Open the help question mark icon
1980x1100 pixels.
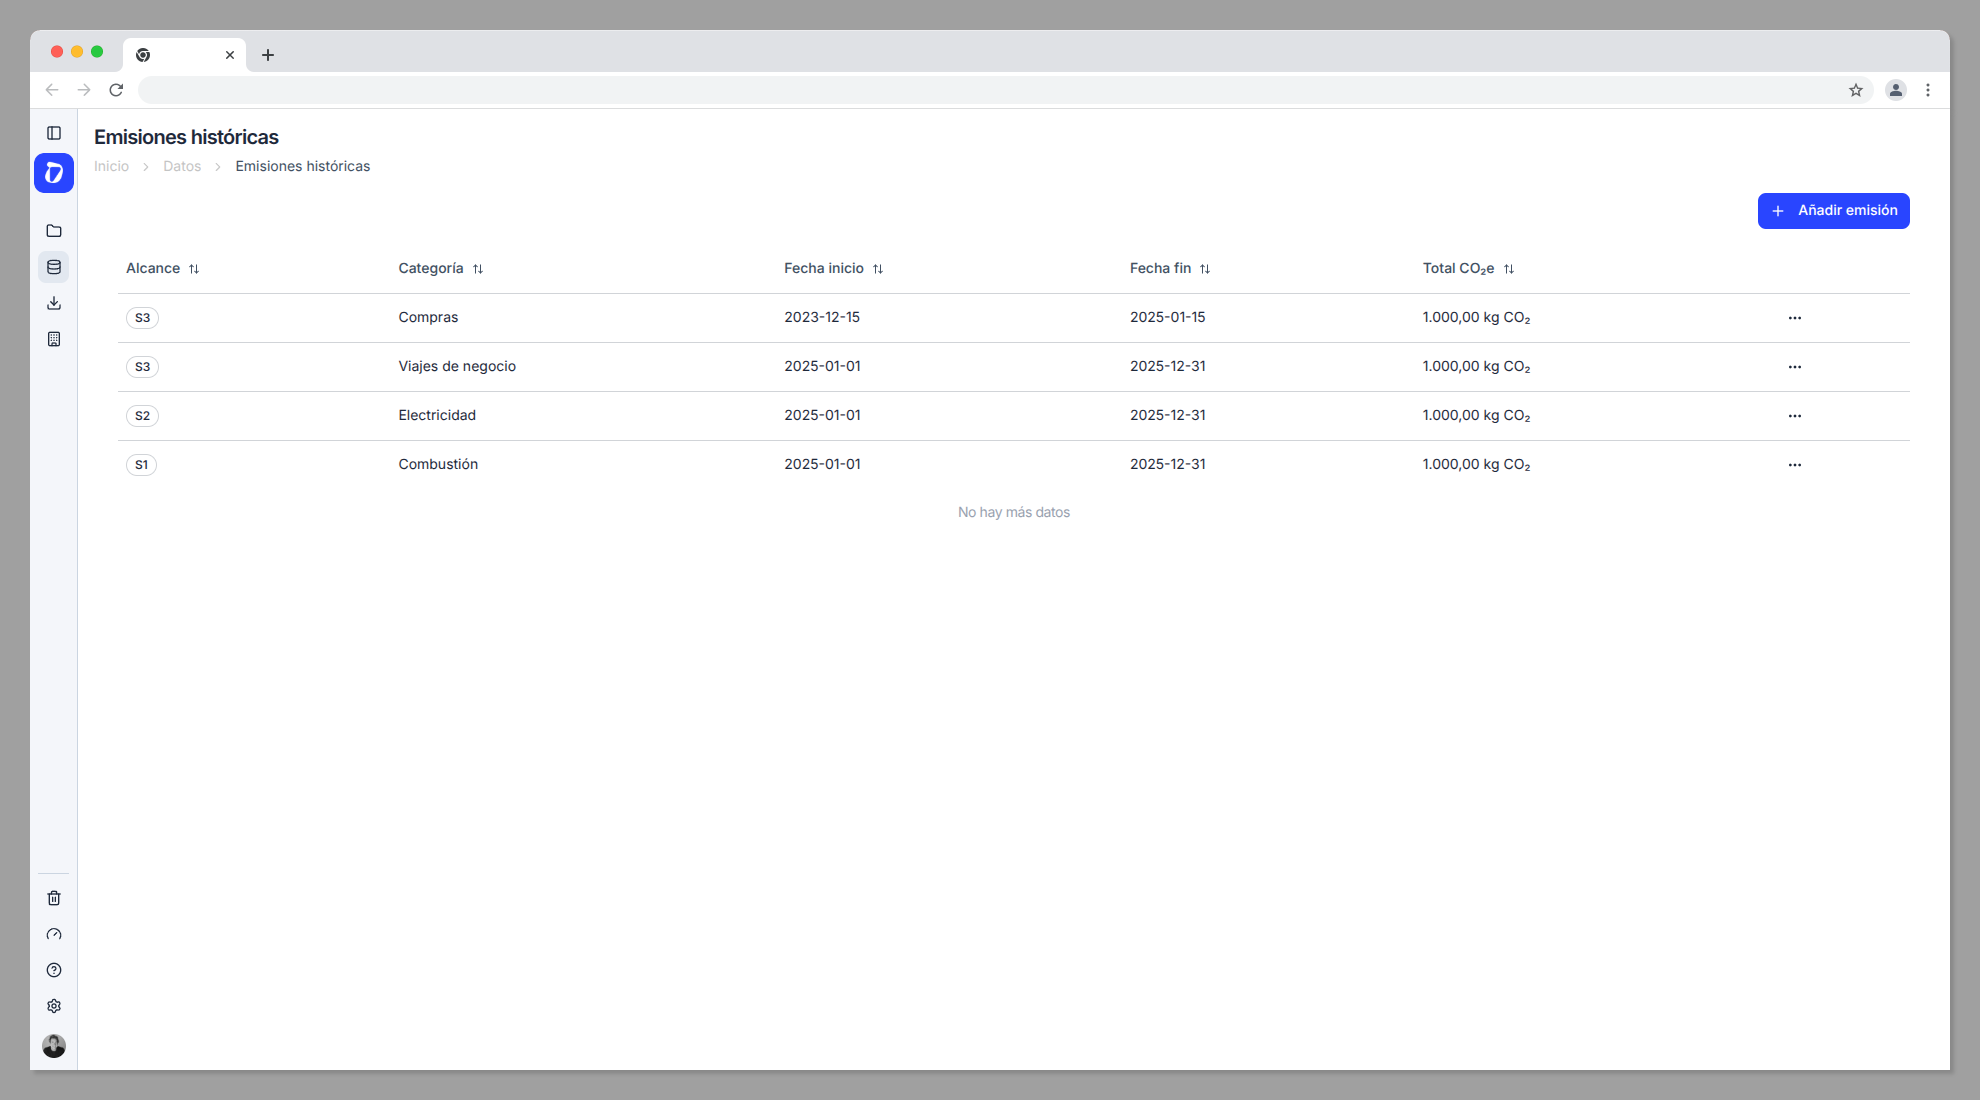[54, 970]
